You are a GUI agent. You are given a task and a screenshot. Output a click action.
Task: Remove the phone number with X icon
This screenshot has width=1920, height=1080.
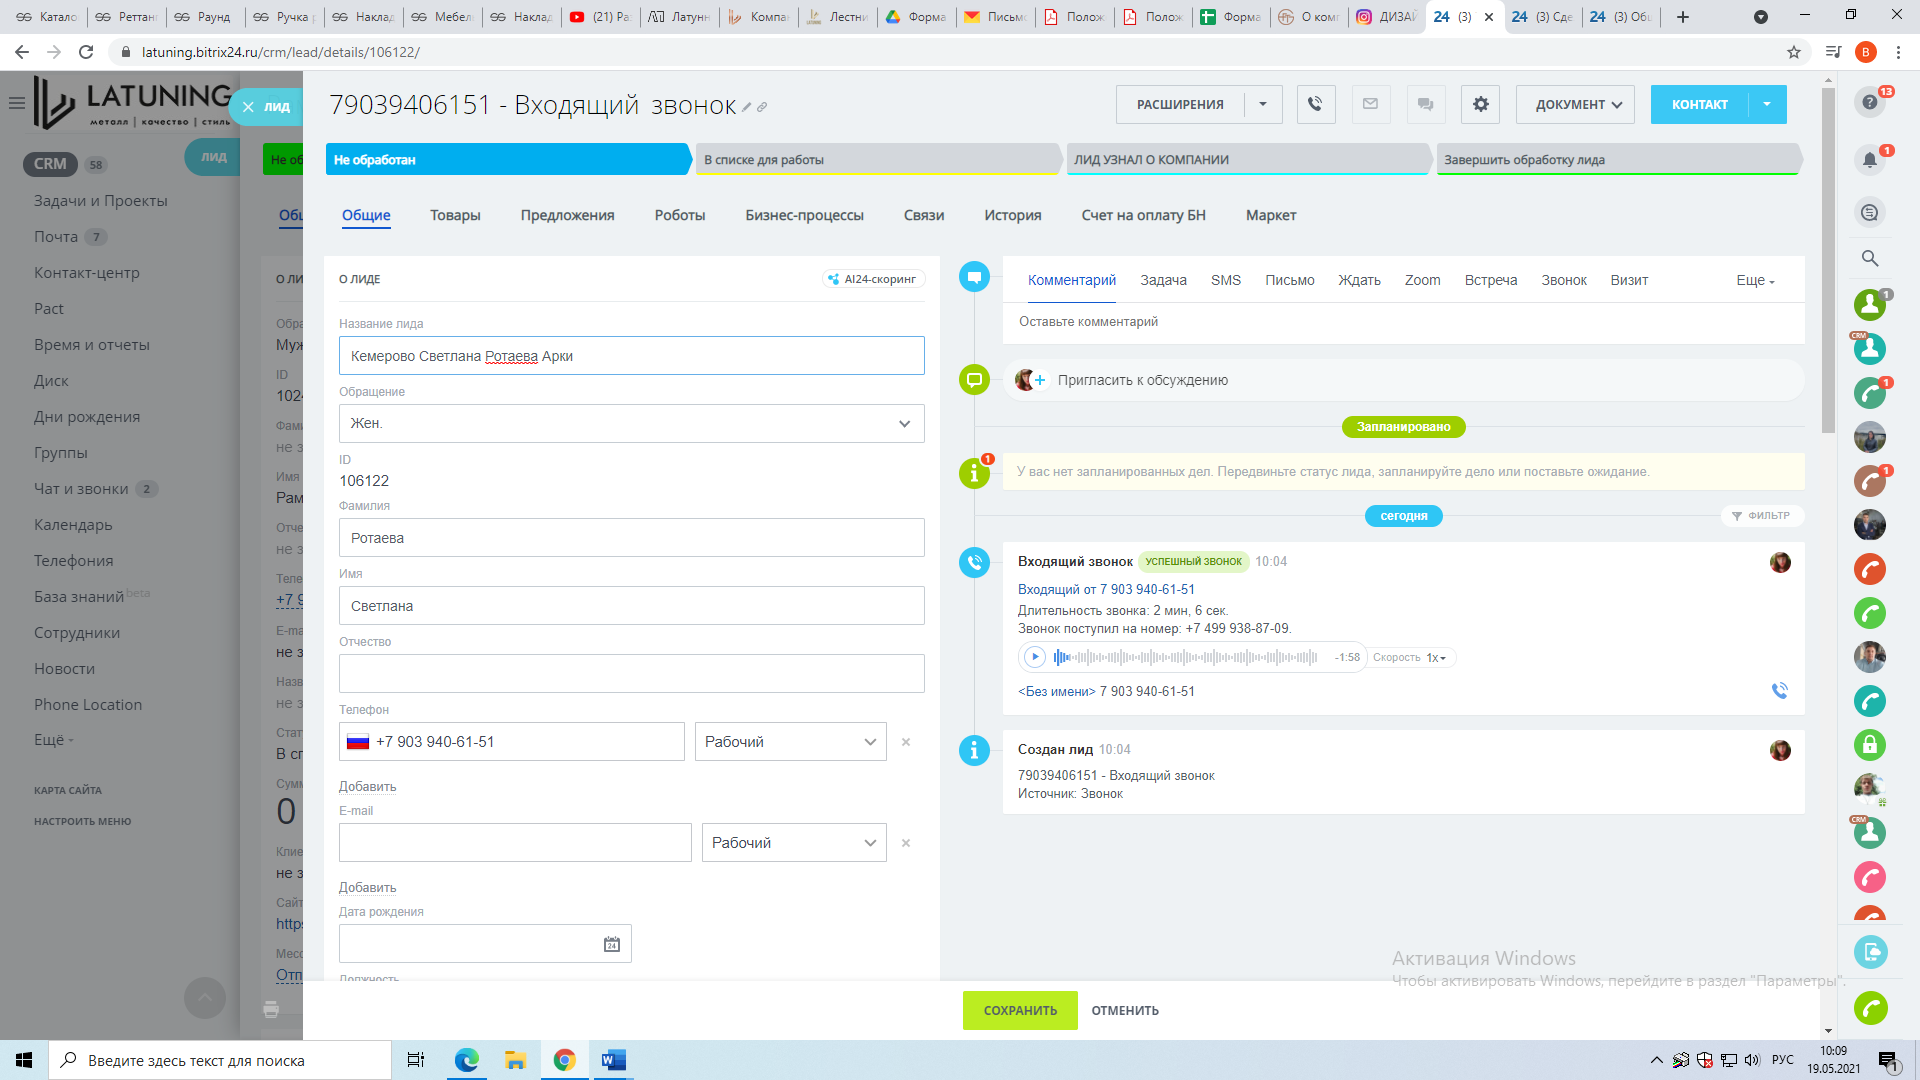coord(906,742)
